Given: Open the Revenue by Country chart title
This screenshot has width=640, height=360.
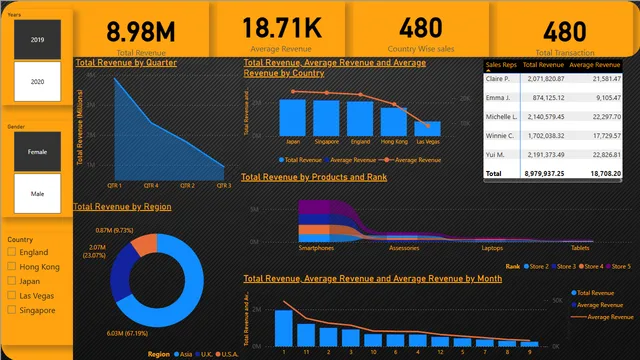Looking at the screenshot, I should click(335, 68).
